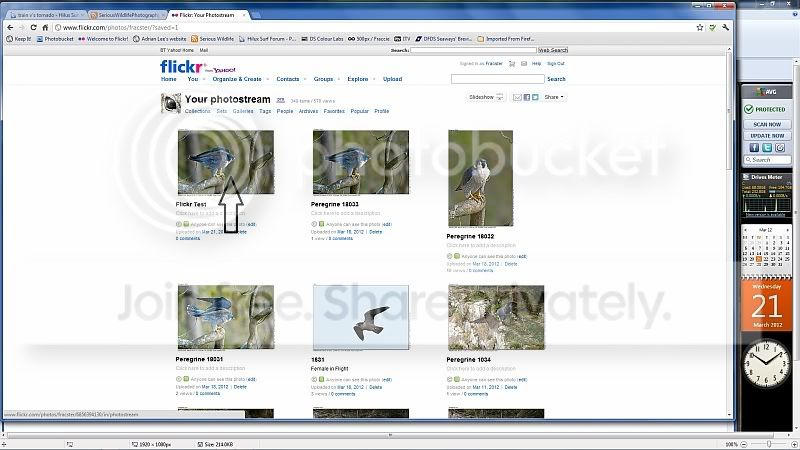Open the Peregrine 1034 thumbnail
This screenshot has width=800, height=450.
click(496, 317)
